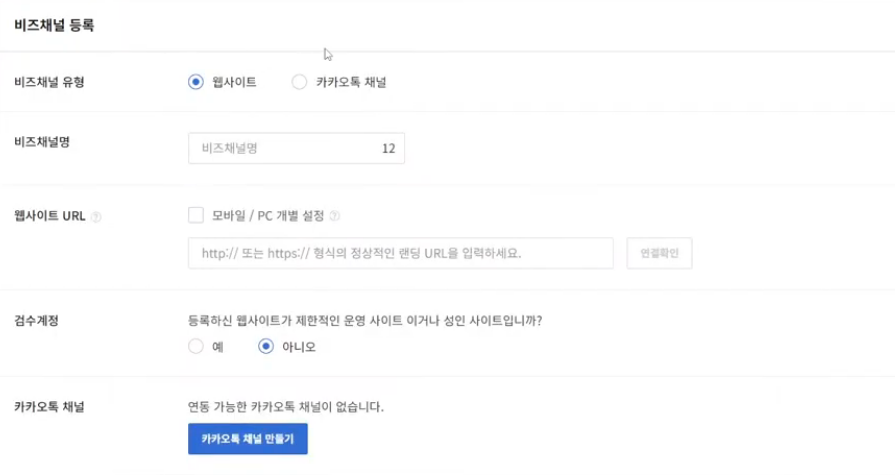Click the 비즈채널 유형 row label
This screenshot has height=475, width=895.
[x=49, y=82]
